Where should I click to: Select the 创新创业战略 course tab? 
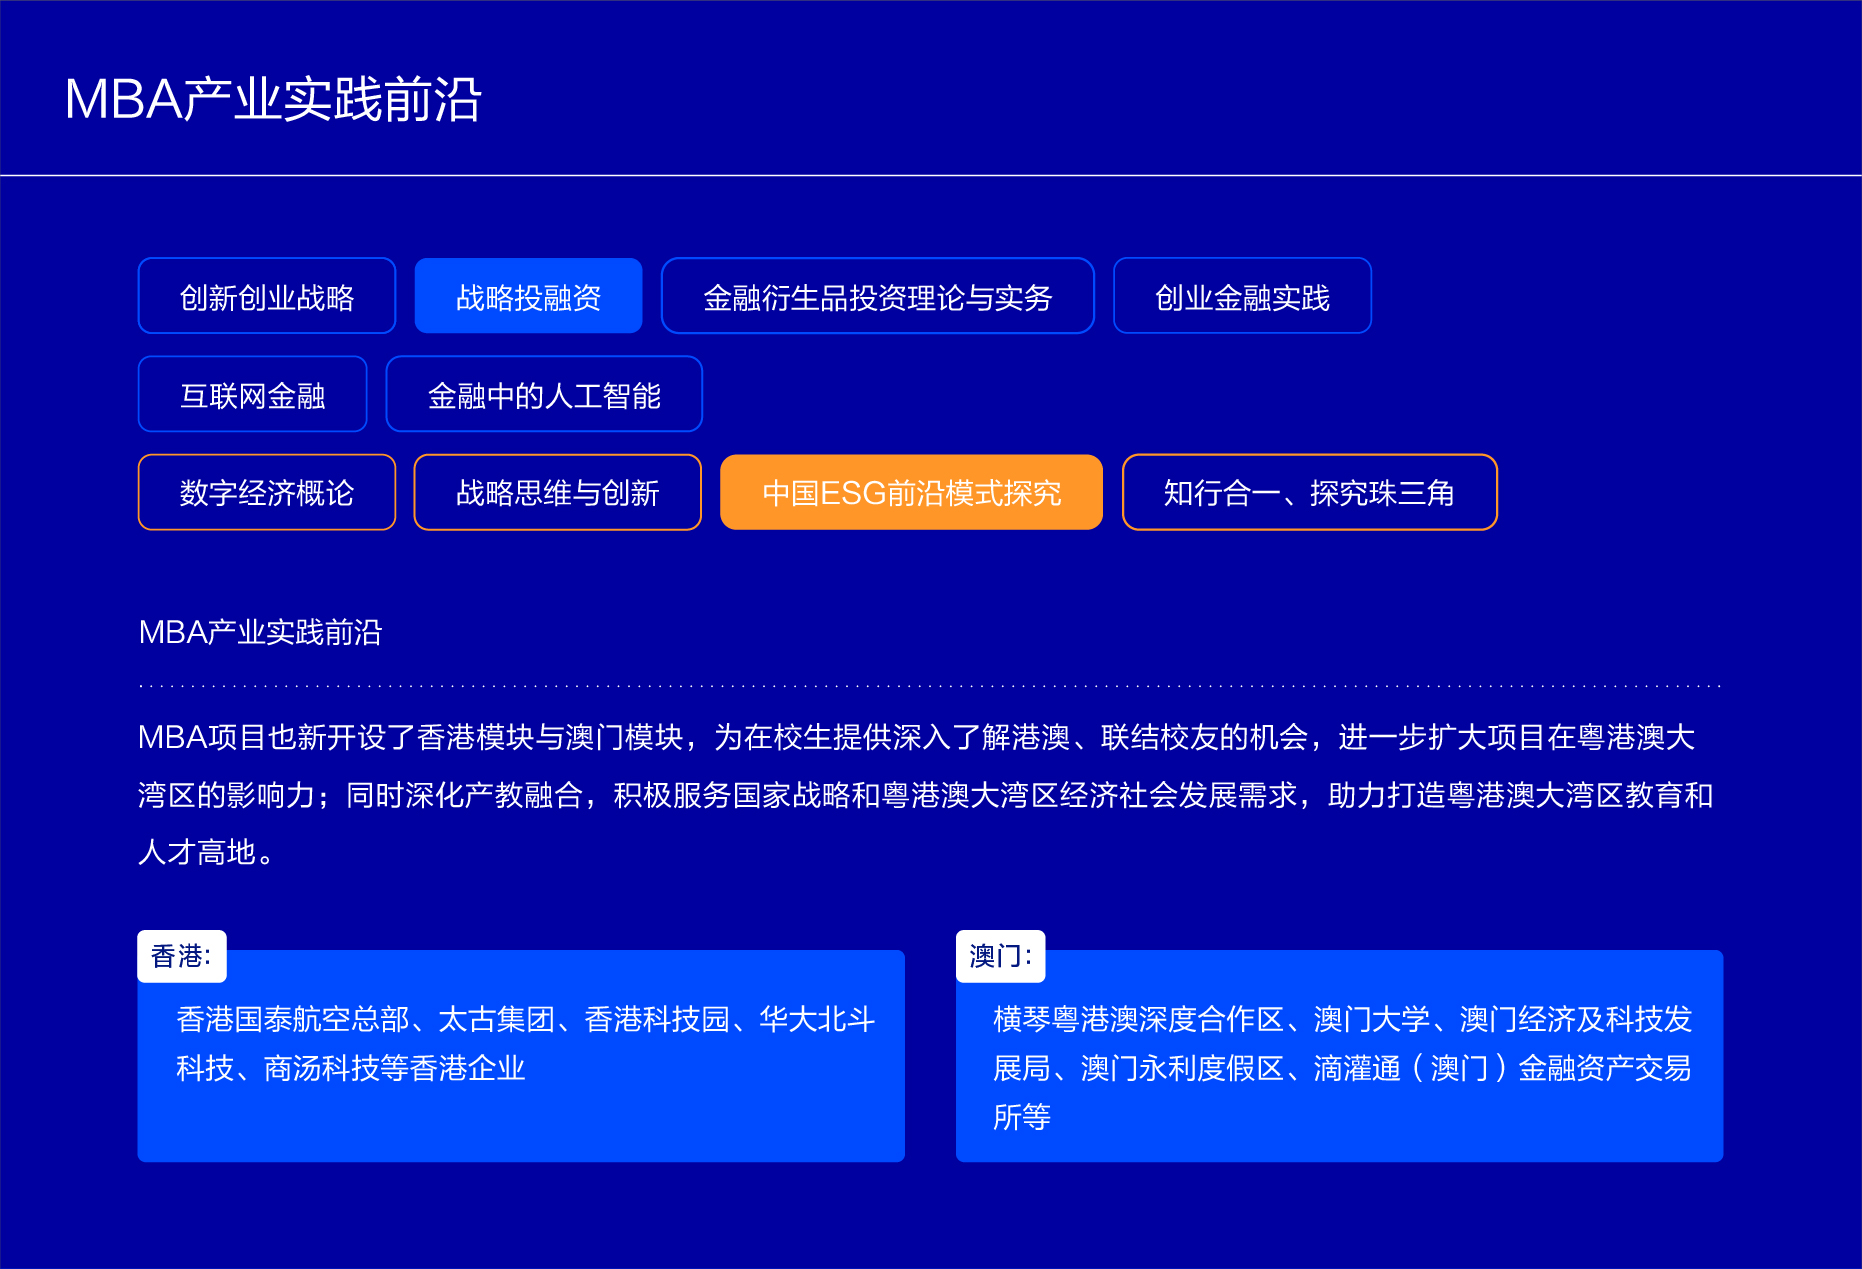[267, 297]
